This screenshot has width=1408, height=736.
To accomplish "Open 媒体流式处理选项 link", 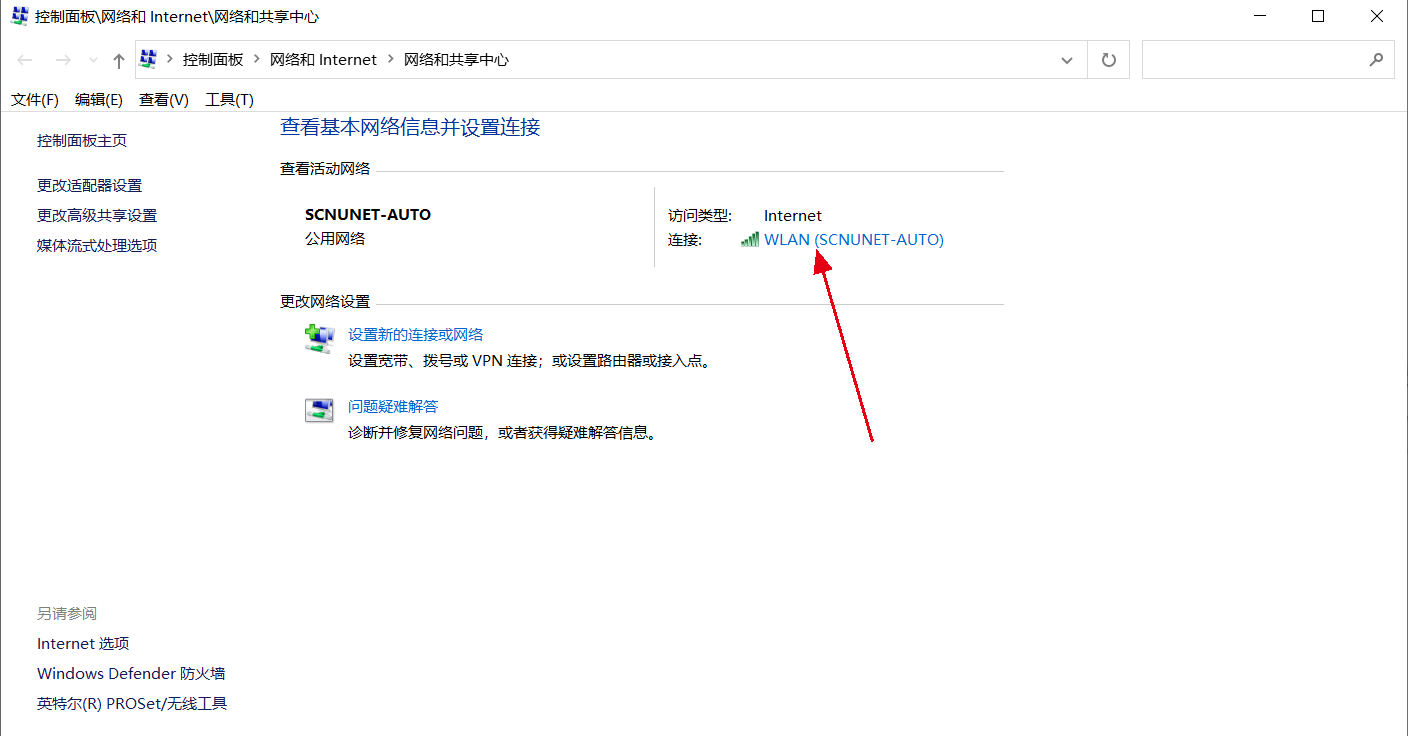I will (97, 246).
